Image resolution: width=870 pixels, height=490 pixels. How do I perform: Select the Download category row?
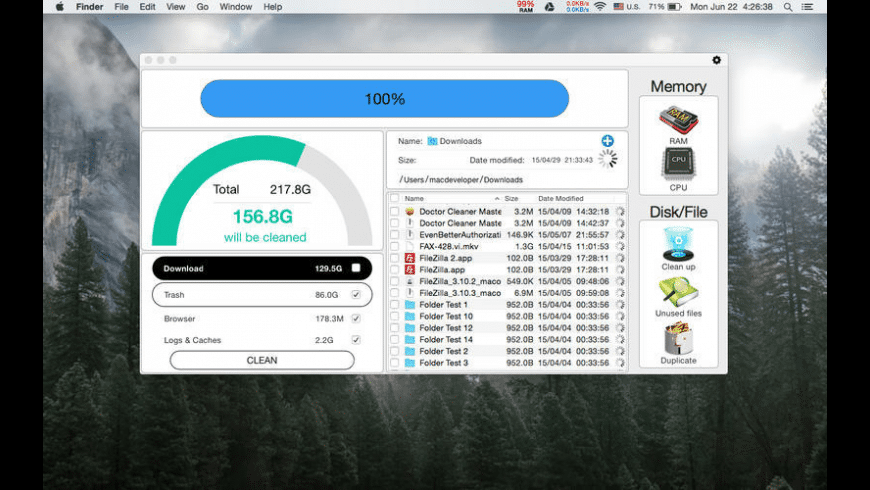click(262, 268)
